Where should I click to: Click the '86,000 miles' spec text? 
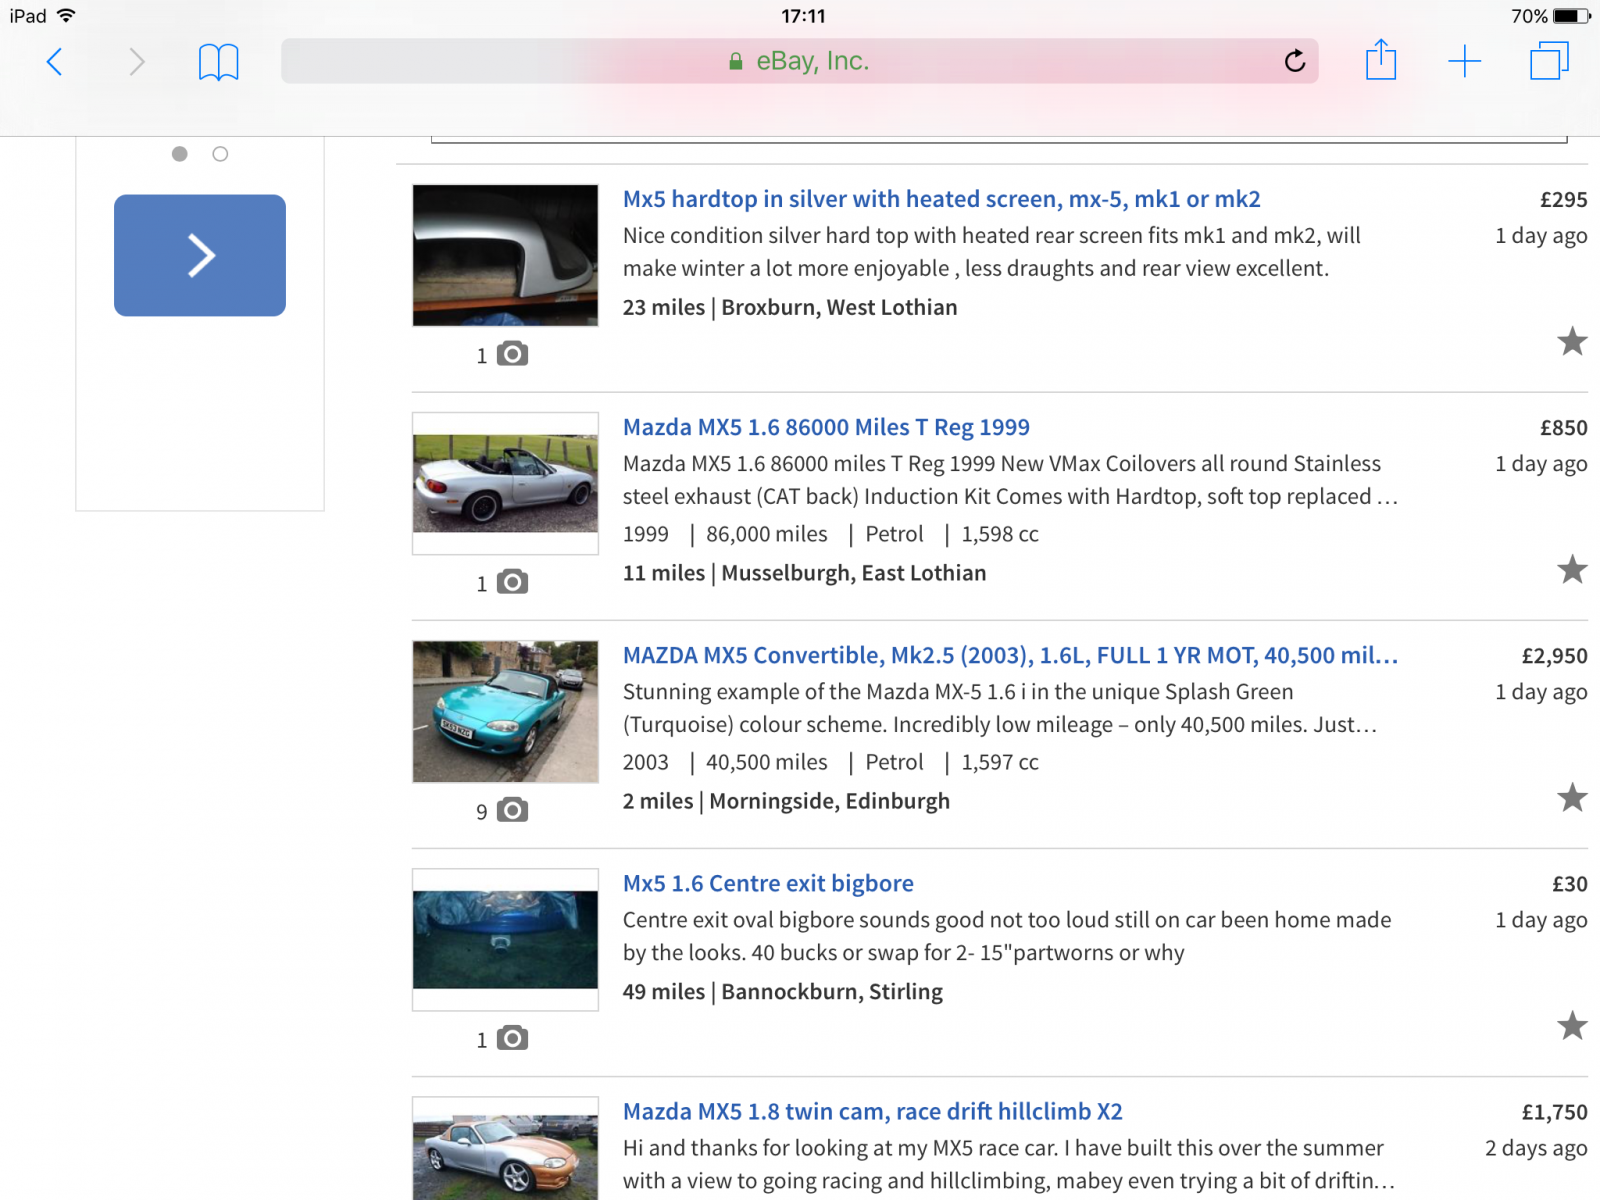[x=767, y=534]
